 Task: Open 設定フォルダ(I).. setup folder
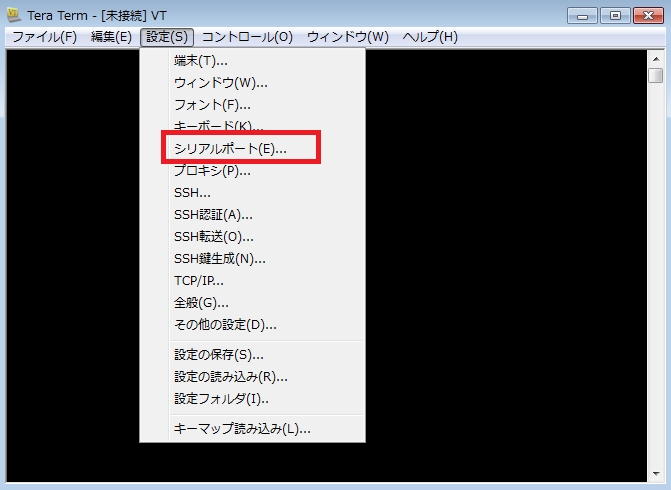click(252, 399)
